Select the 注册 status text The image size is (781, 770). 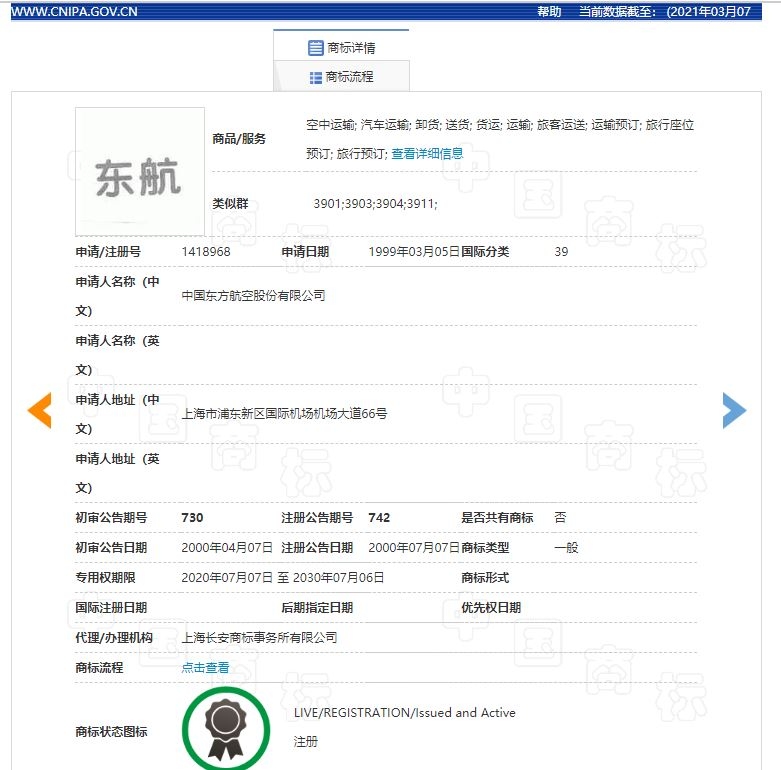click(x=305, y=742)
